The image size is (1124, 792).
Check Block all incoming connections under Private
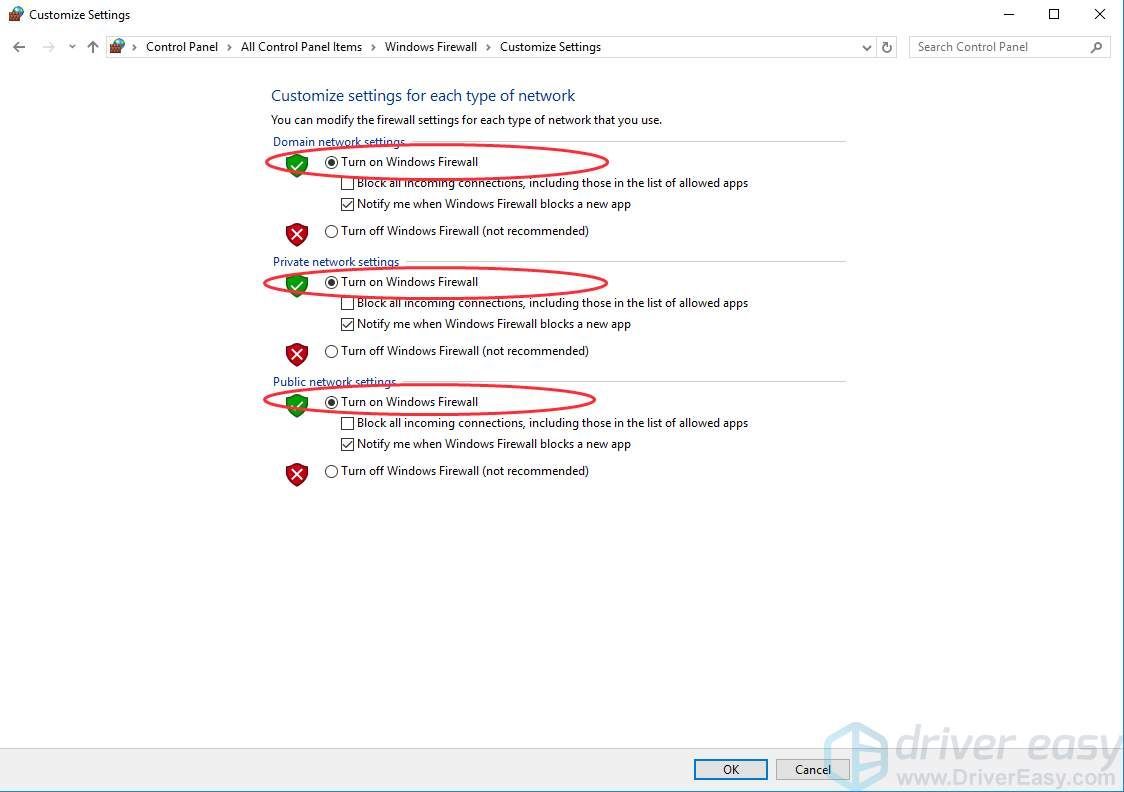click(348, 303)
